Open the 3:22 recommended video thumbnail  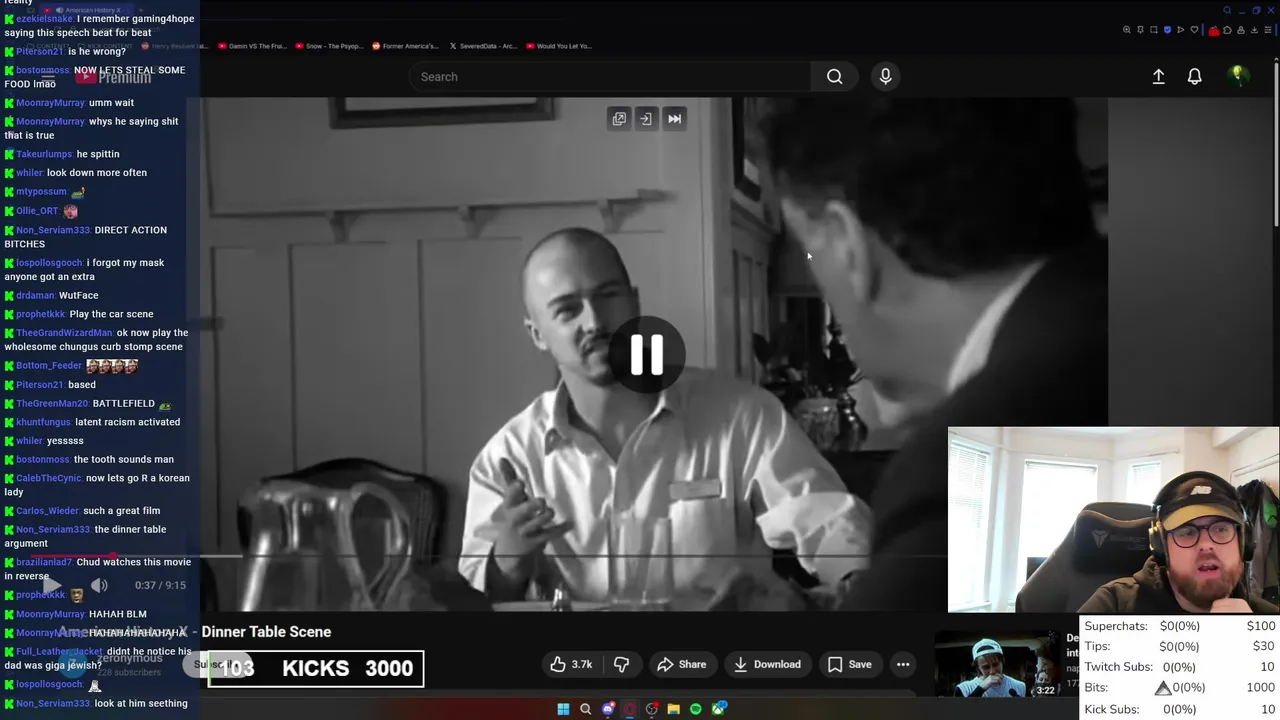point(996,666)
